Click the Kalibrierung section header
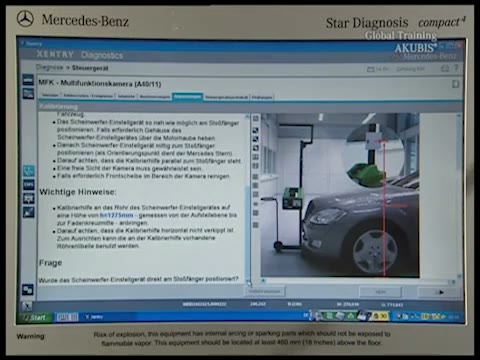This screenshot has width=480, height=360. point(59,107)
